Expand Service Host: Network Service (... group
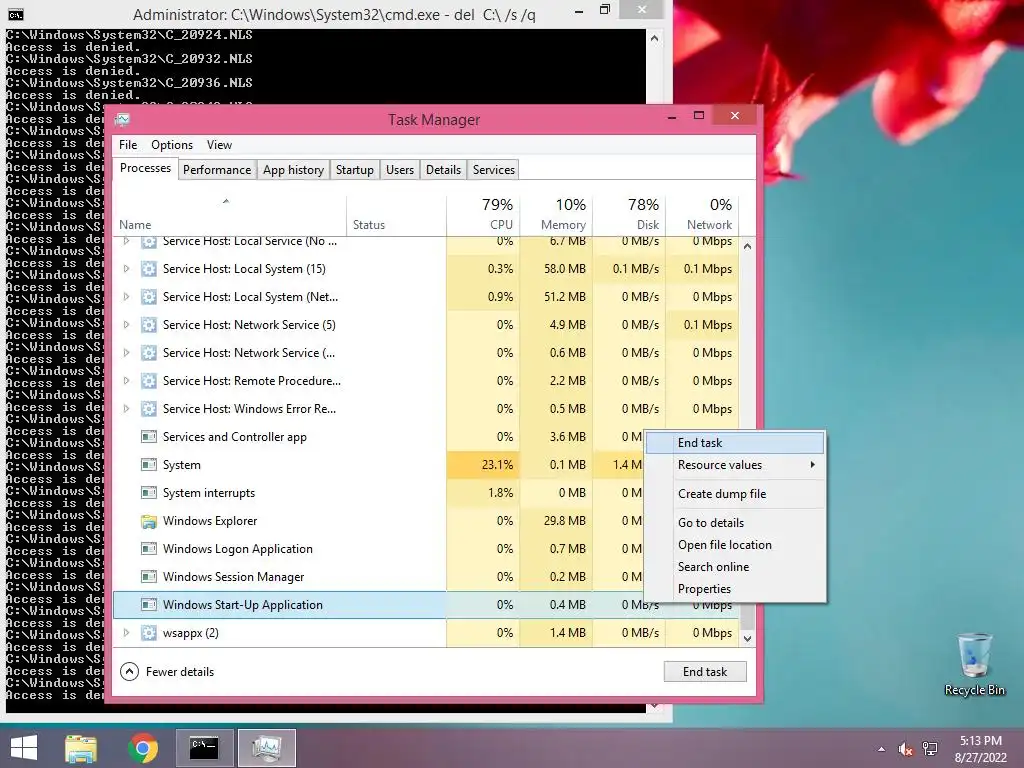1024x768 pixels. click(x=127, y=353)
